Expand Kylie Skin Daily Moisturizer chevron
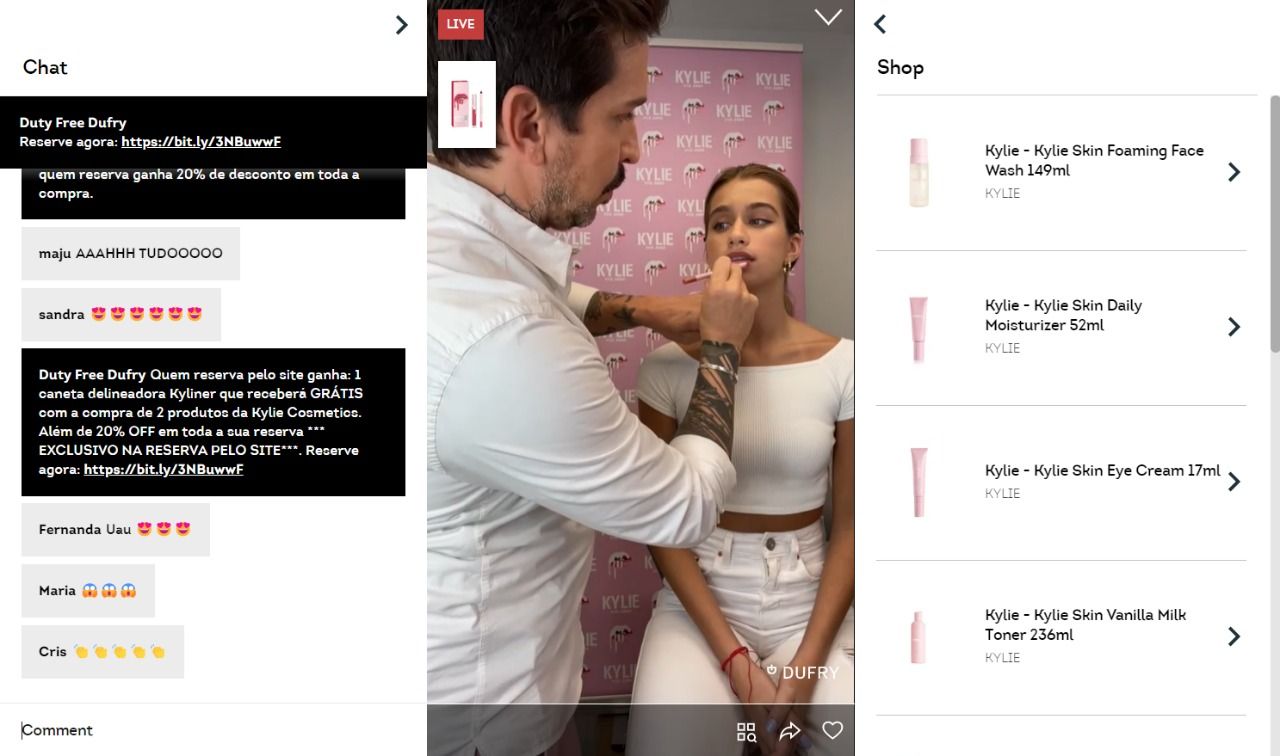The image size is (1280, 756). click(x=1234, y=327)
